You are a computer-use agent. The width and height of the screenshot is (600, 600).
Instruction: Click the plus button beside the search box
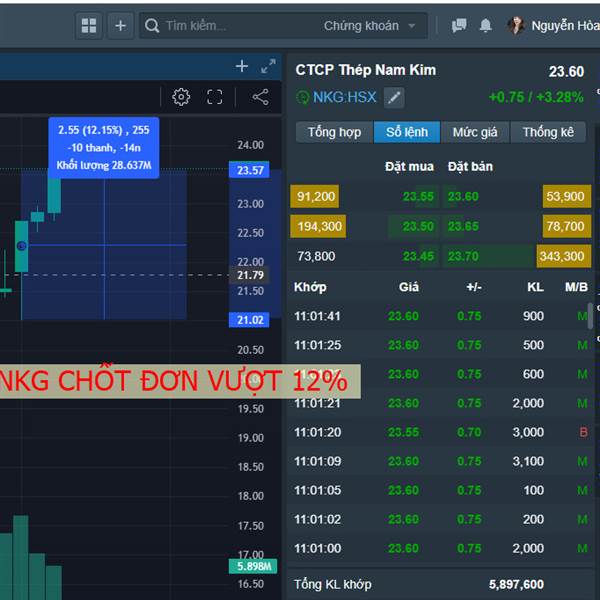click(120, 26)
